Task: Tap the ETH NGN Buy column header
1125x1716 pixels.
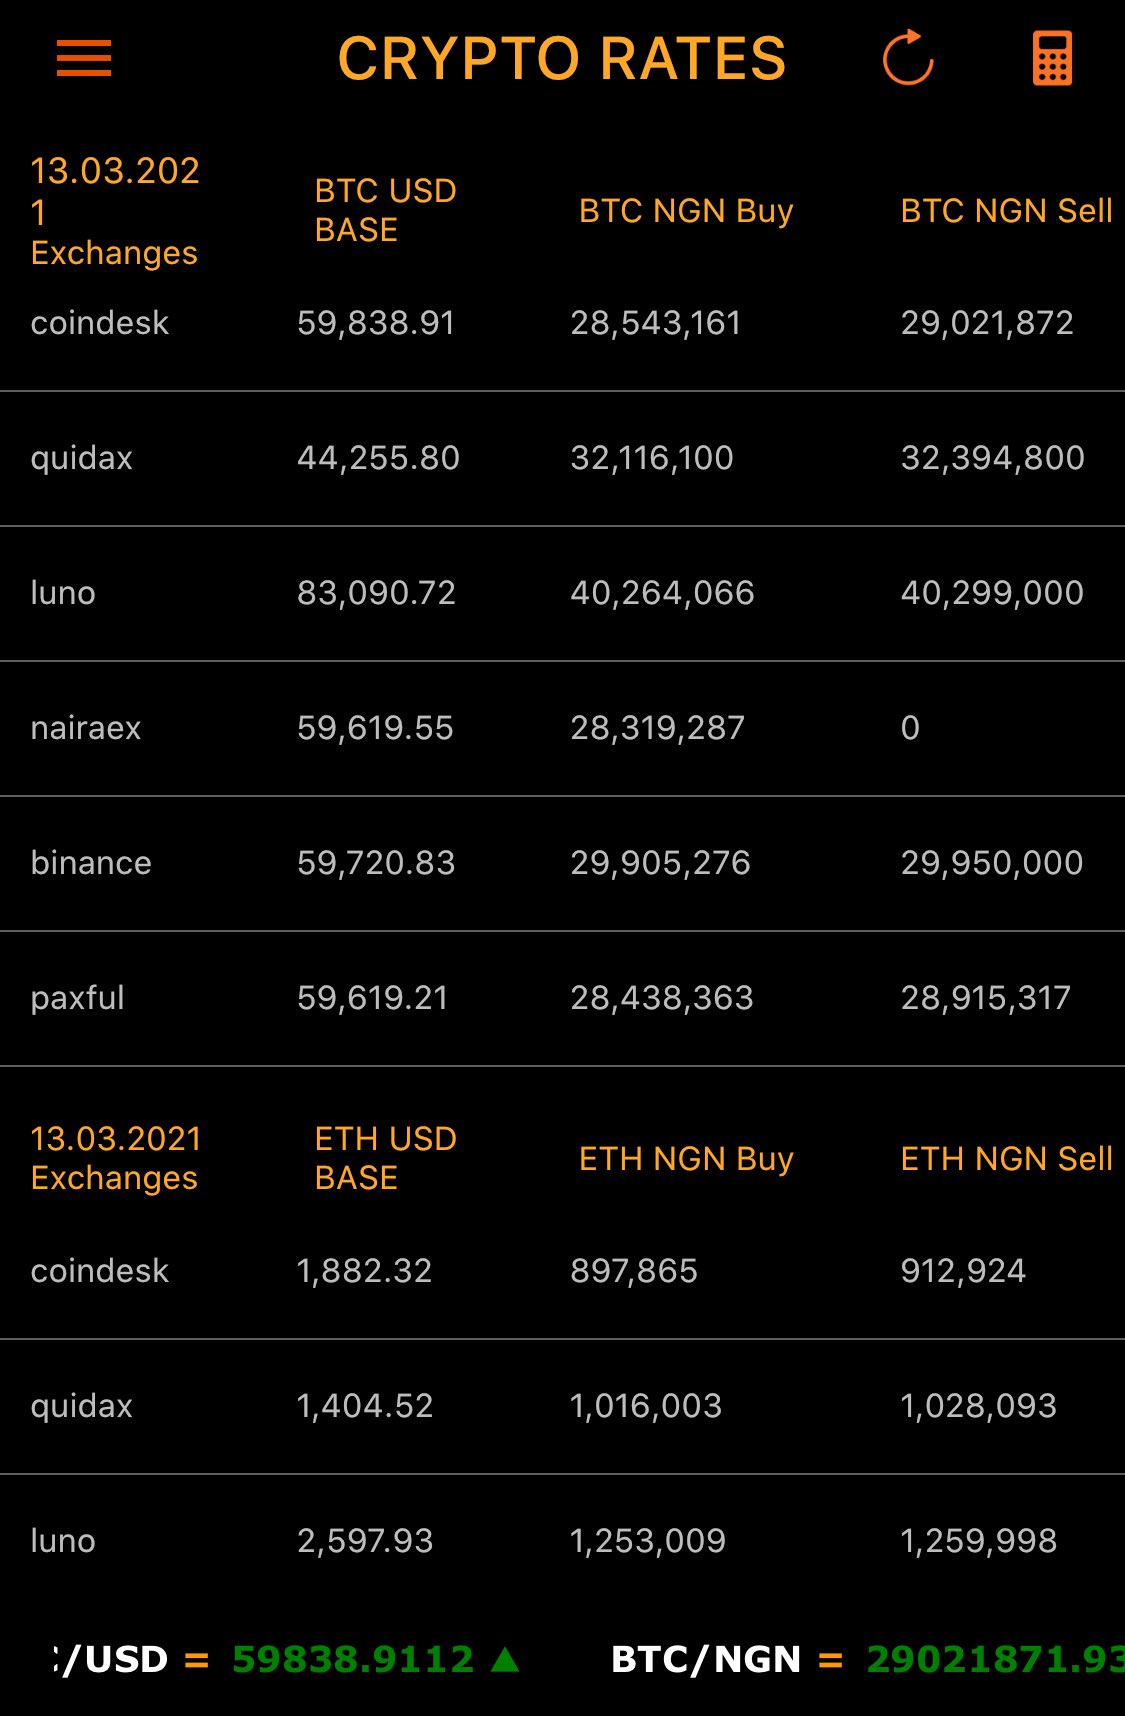Action: click(686, 1159)
